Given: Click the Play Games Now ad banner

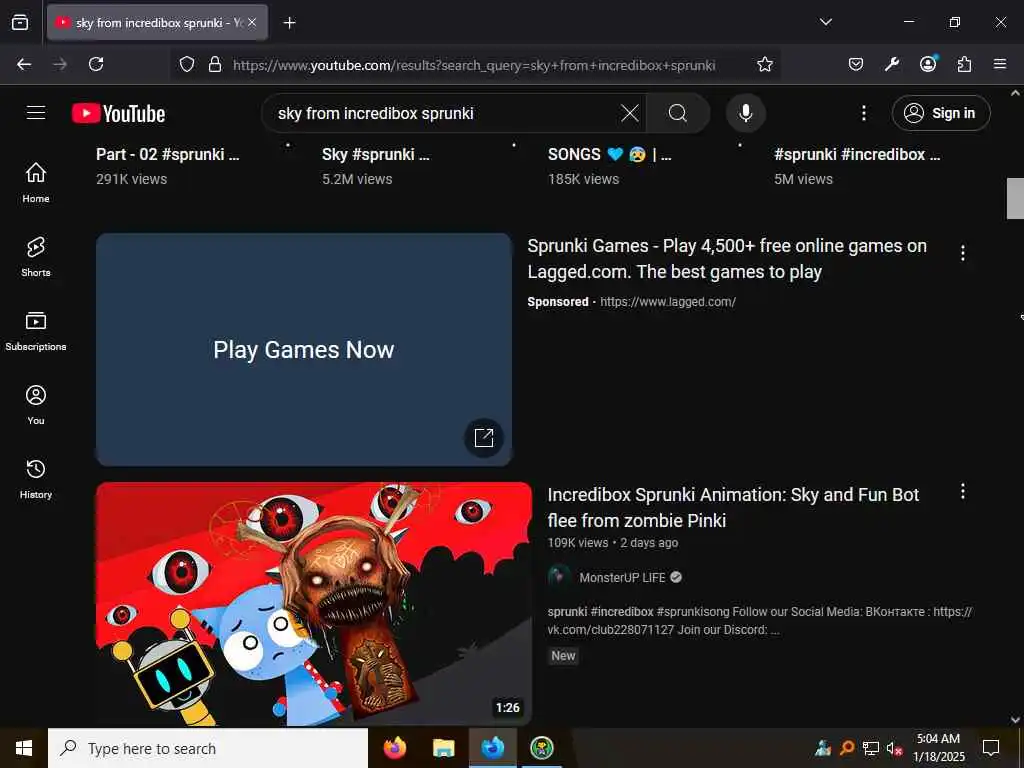Looking at the screenshot, I should (304, 349).
